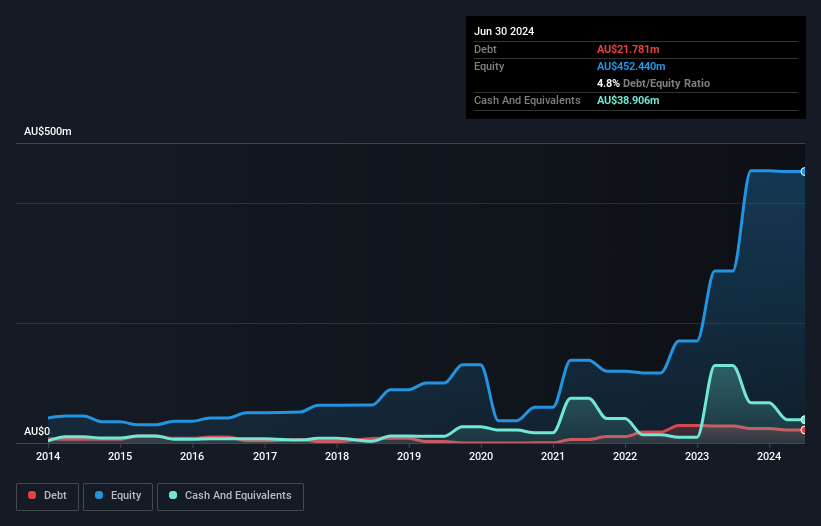Toggle the Debt series legend button

[x=48, y=496]
